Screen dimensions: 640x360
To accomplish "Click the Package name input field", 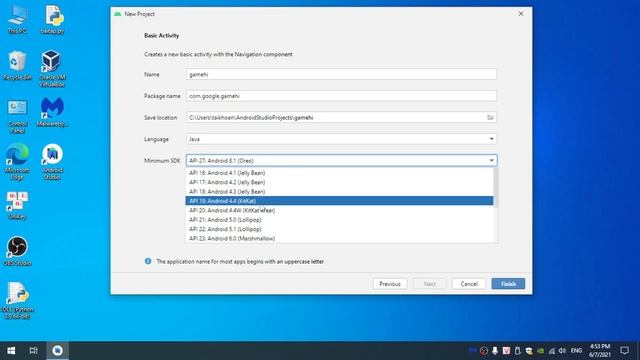I will [341, 96].
